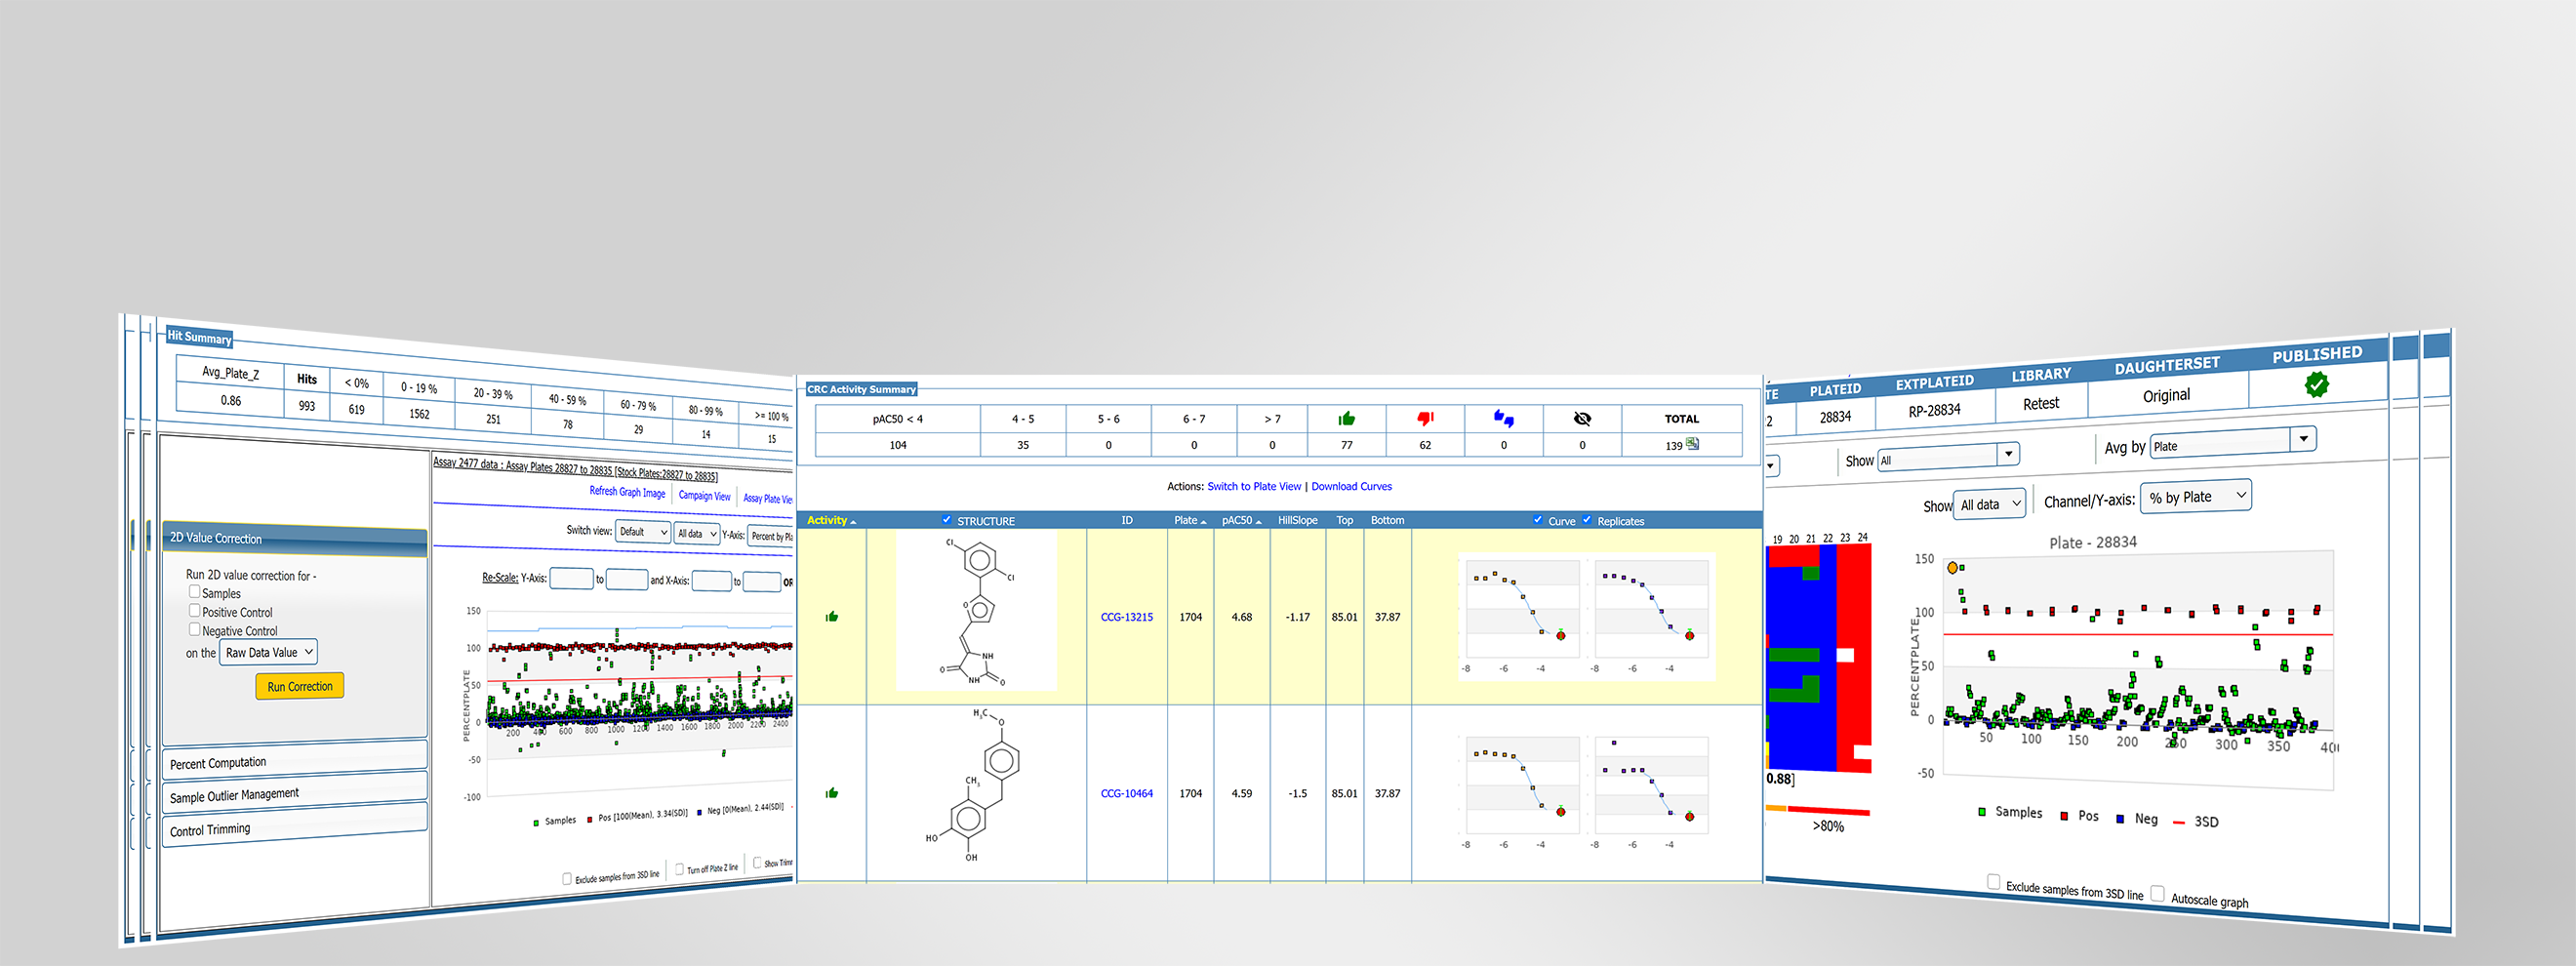This screenshot has width=2576, height=966.
Task: Enable the Positive Control checkbox
Action: (x=195, y=610)
